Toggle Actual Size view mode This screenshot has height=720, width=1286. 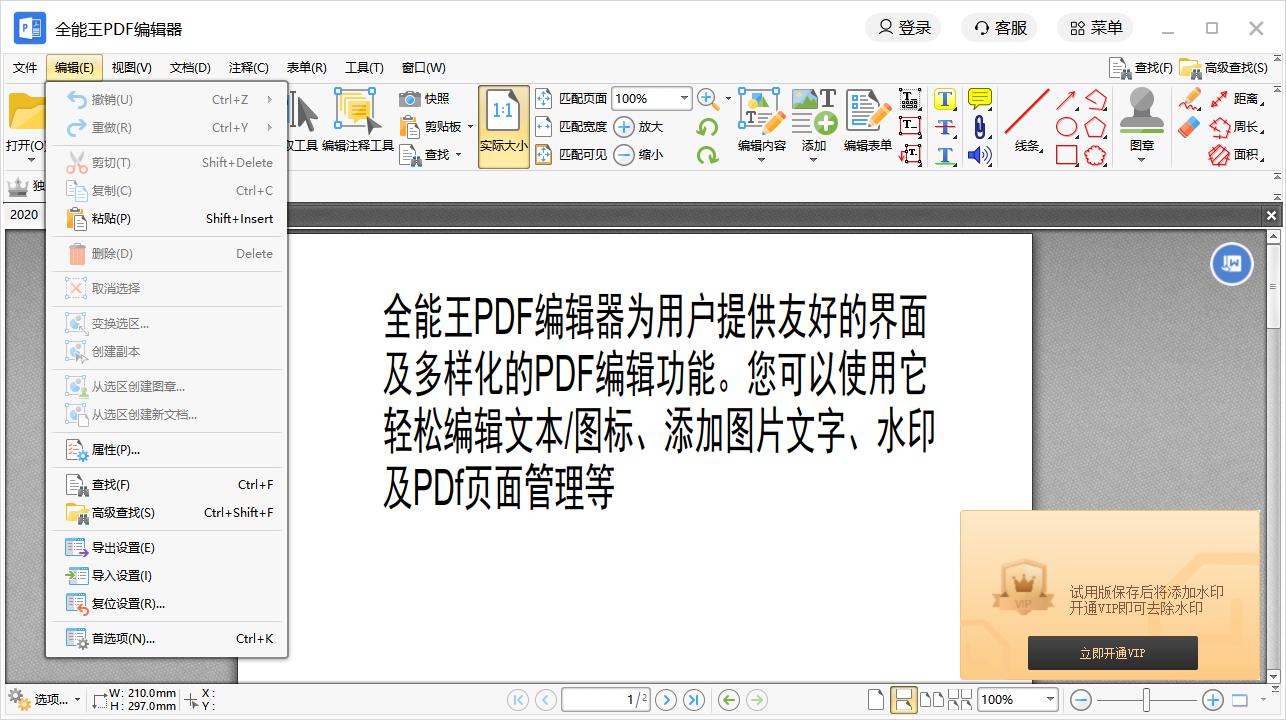[503, 126]
